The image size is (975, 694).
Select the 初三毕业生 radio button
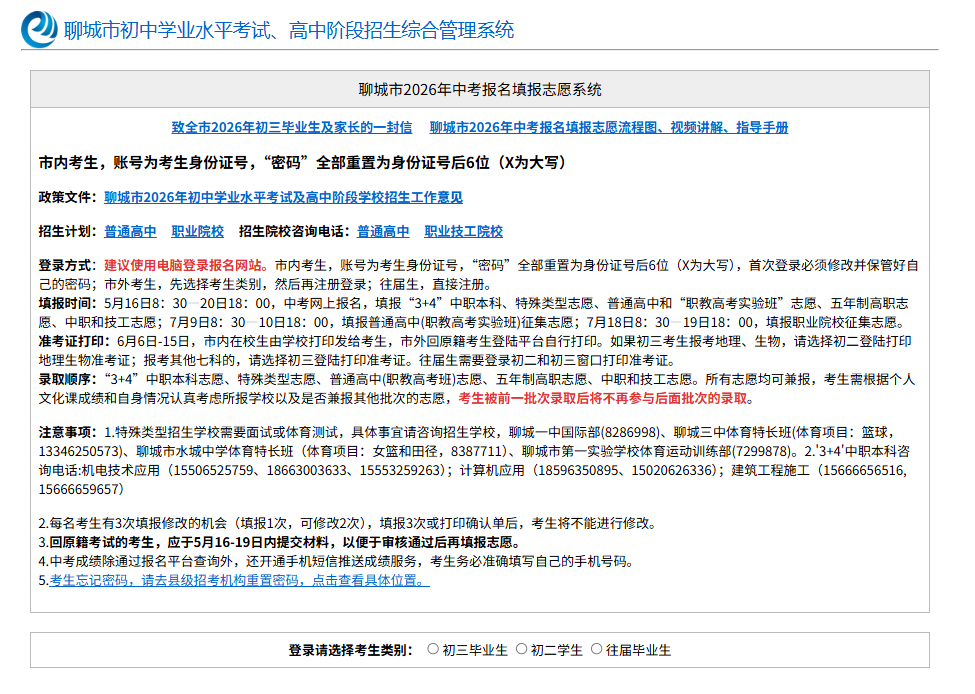433,649
